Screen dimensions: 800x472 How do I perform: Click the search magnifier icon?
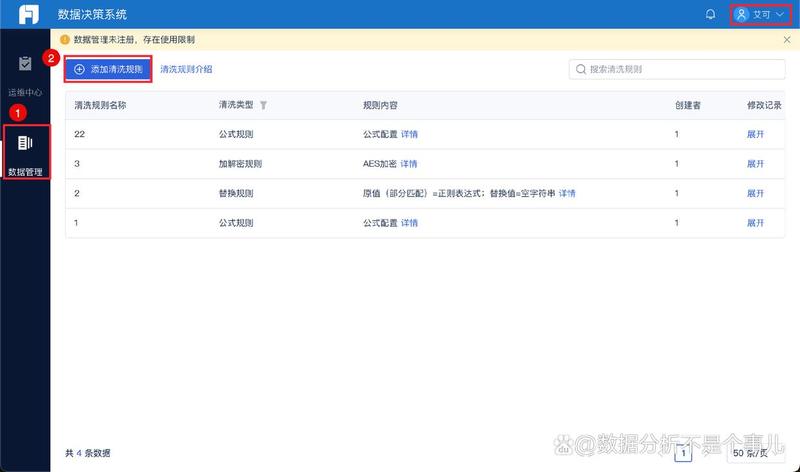580,69
